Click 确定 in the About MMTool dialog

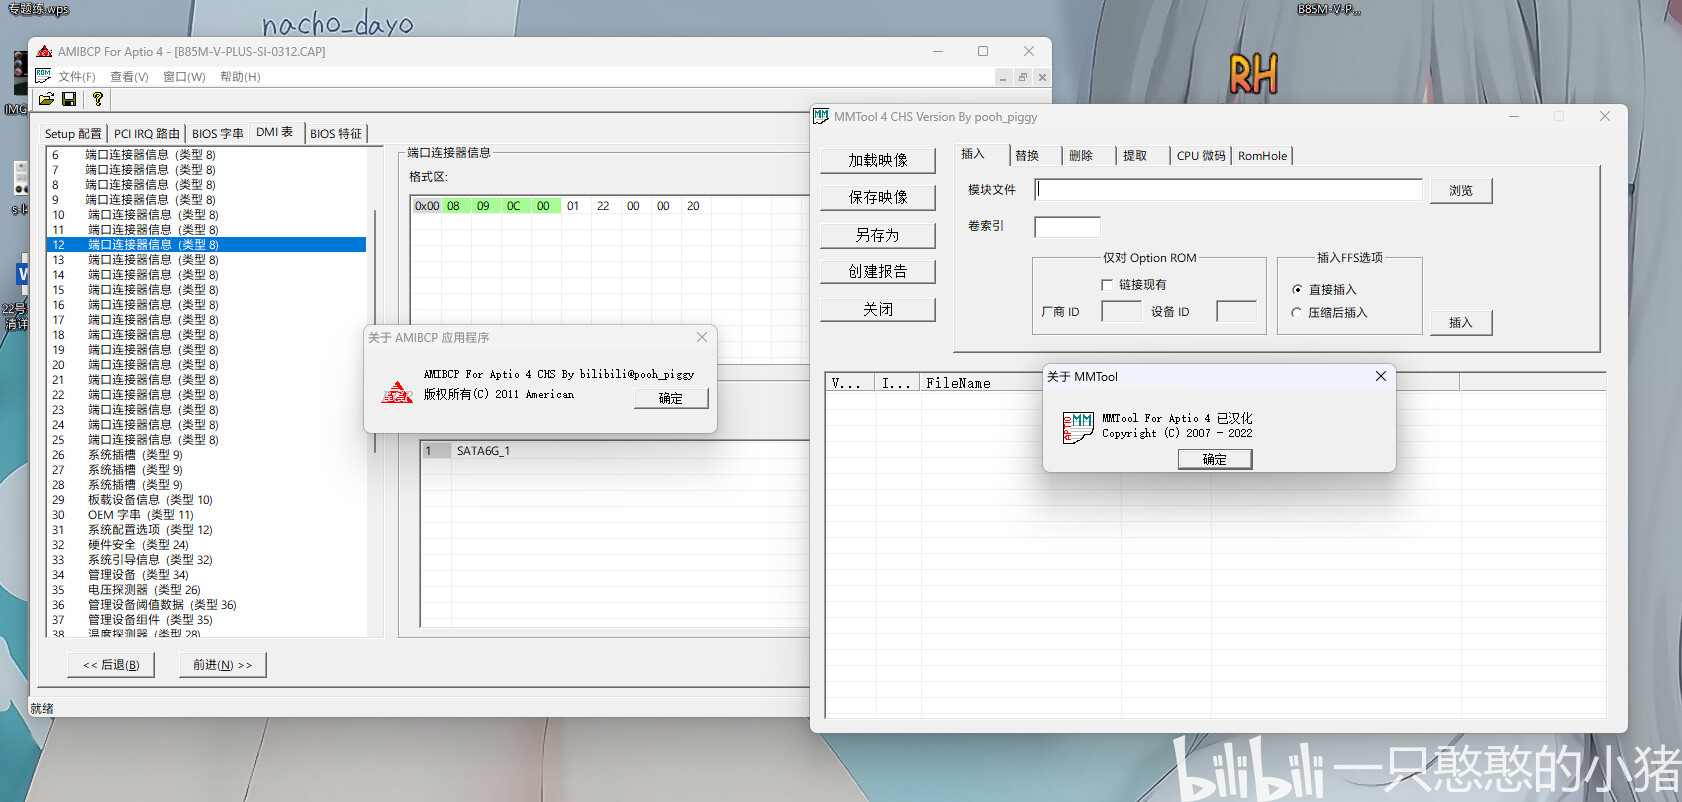point(1215,459)
